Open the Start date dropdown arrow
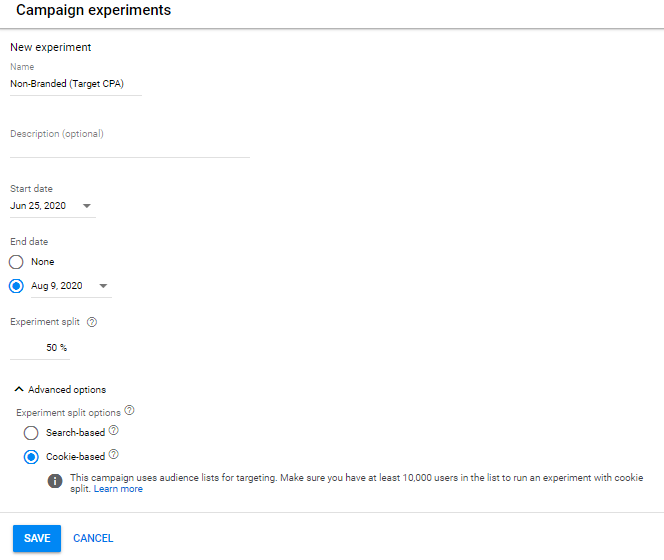The height and width of the screenshot is (560, 664). (x=87, y=206)
